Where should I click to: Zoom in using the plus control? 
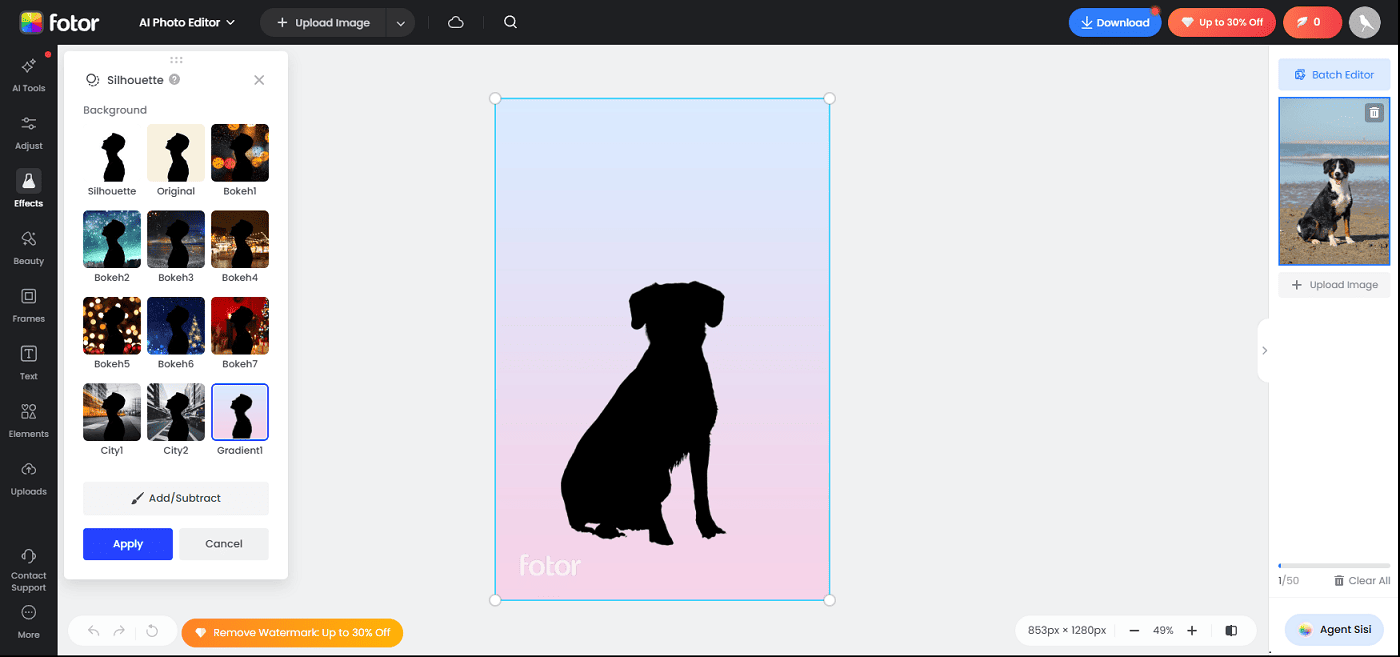point(1191,630)
